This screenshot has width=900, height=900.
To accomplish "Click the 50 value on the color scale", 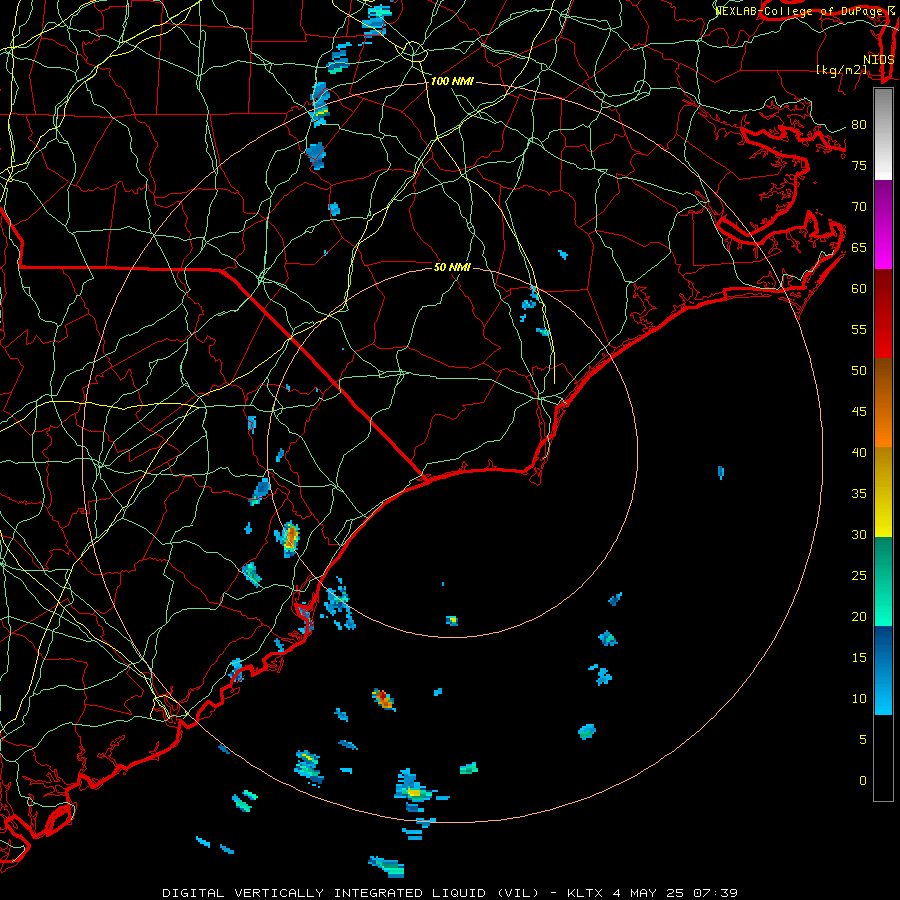I will coord(859,371).
